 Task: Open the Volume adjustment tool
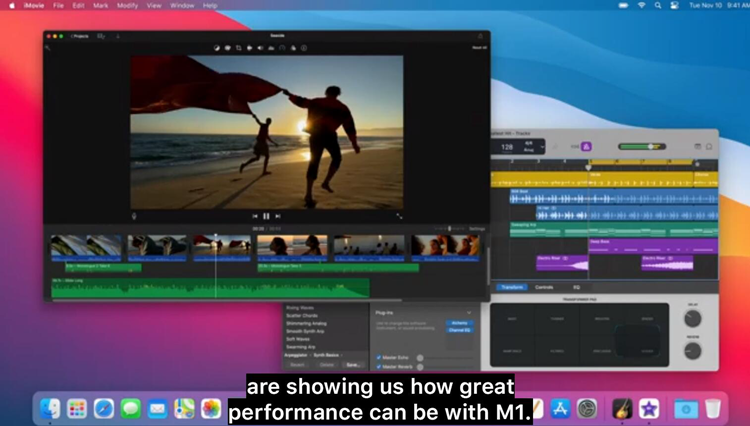(x=260, y=48)
